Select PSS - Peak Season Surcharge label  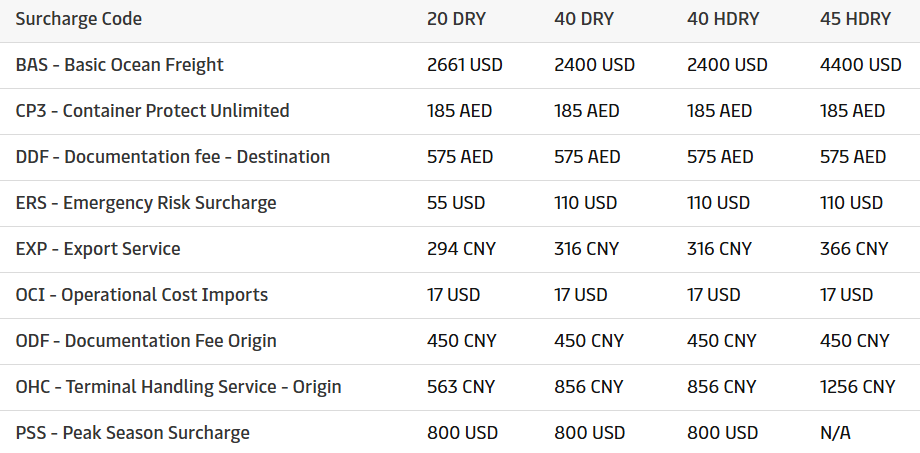tap(133, 433)
